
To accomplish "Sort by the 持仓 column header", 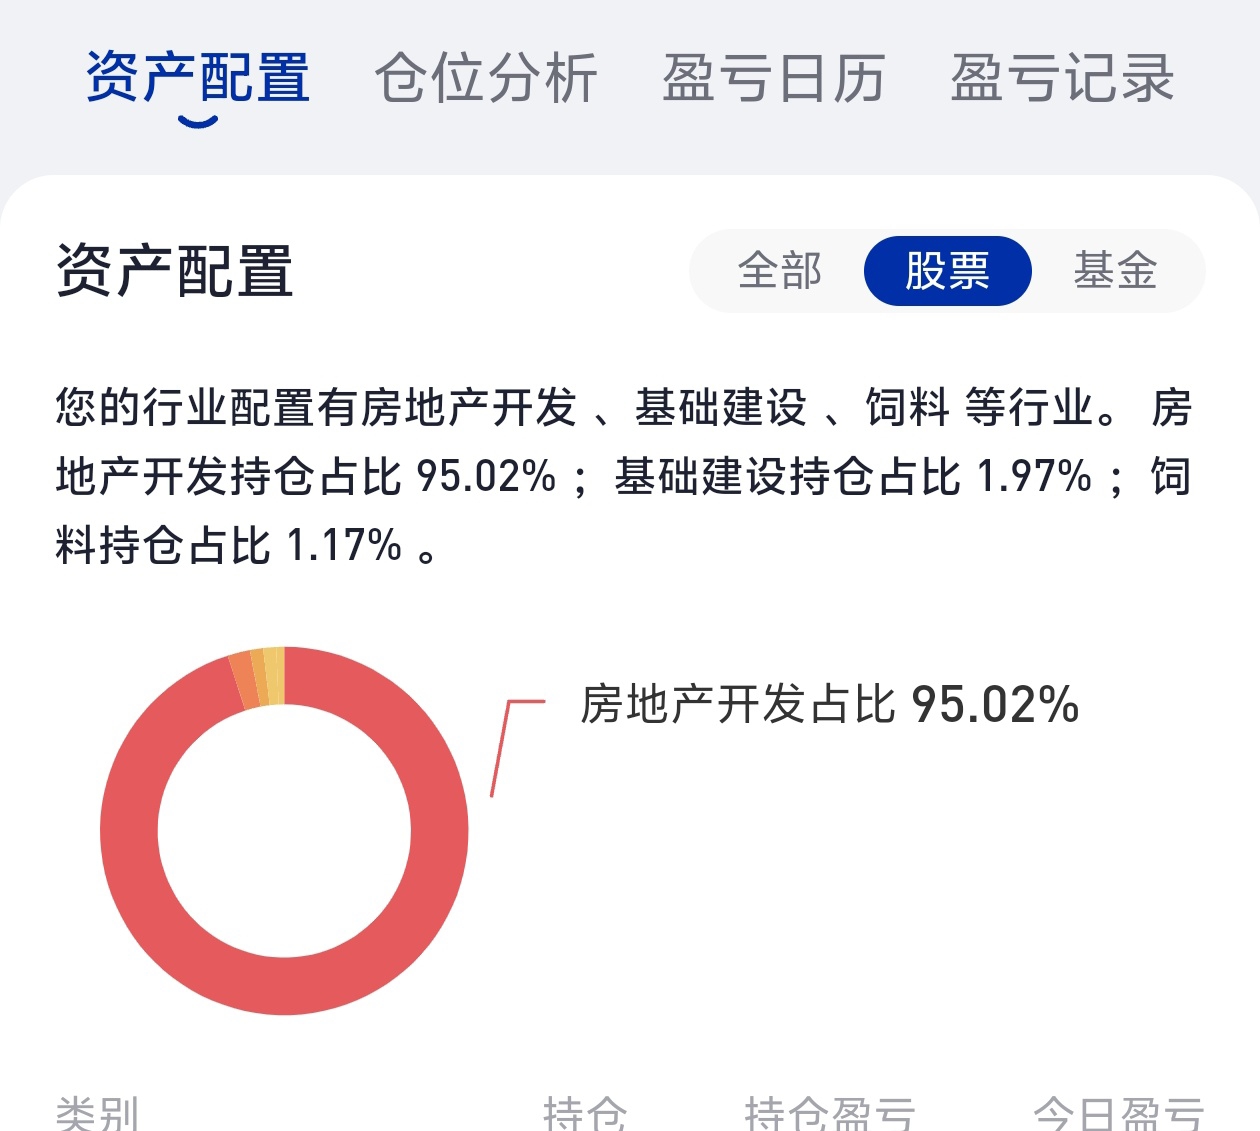I will pos(585,1114).
